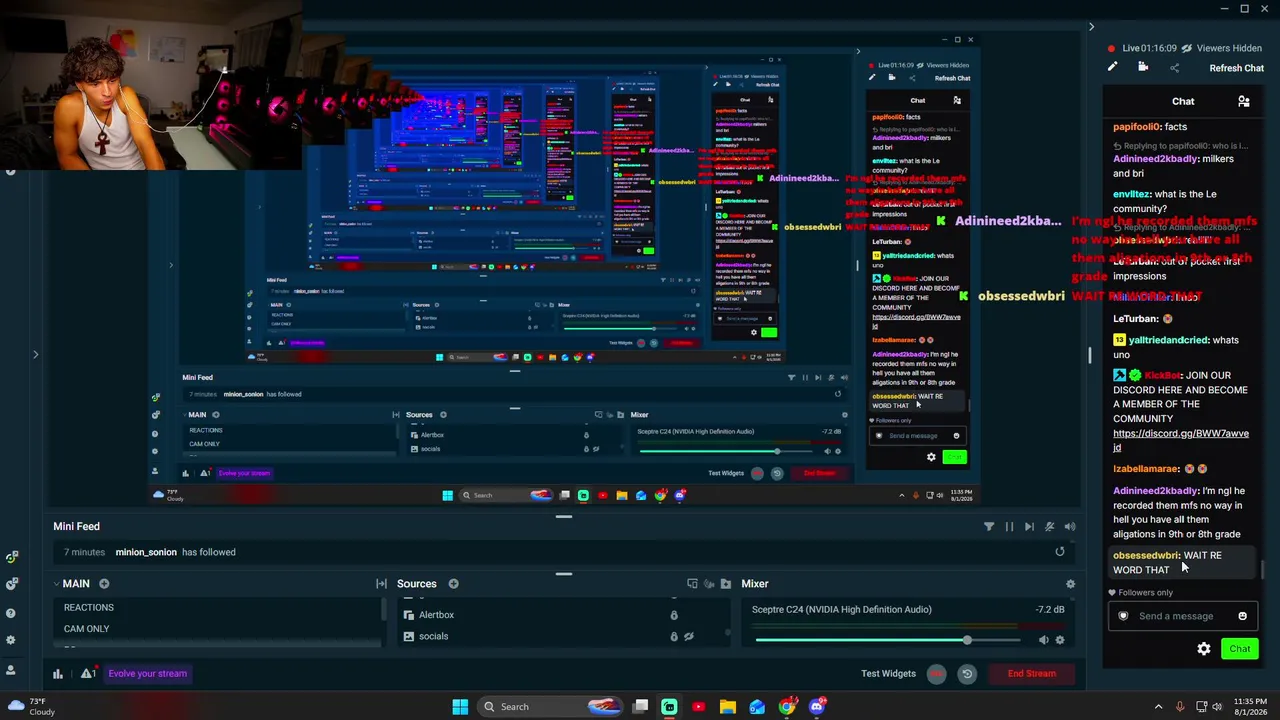This screenshot has height=720, width=1280.
Task: Share the stream with the share icon
Action: coord(1175,68)
